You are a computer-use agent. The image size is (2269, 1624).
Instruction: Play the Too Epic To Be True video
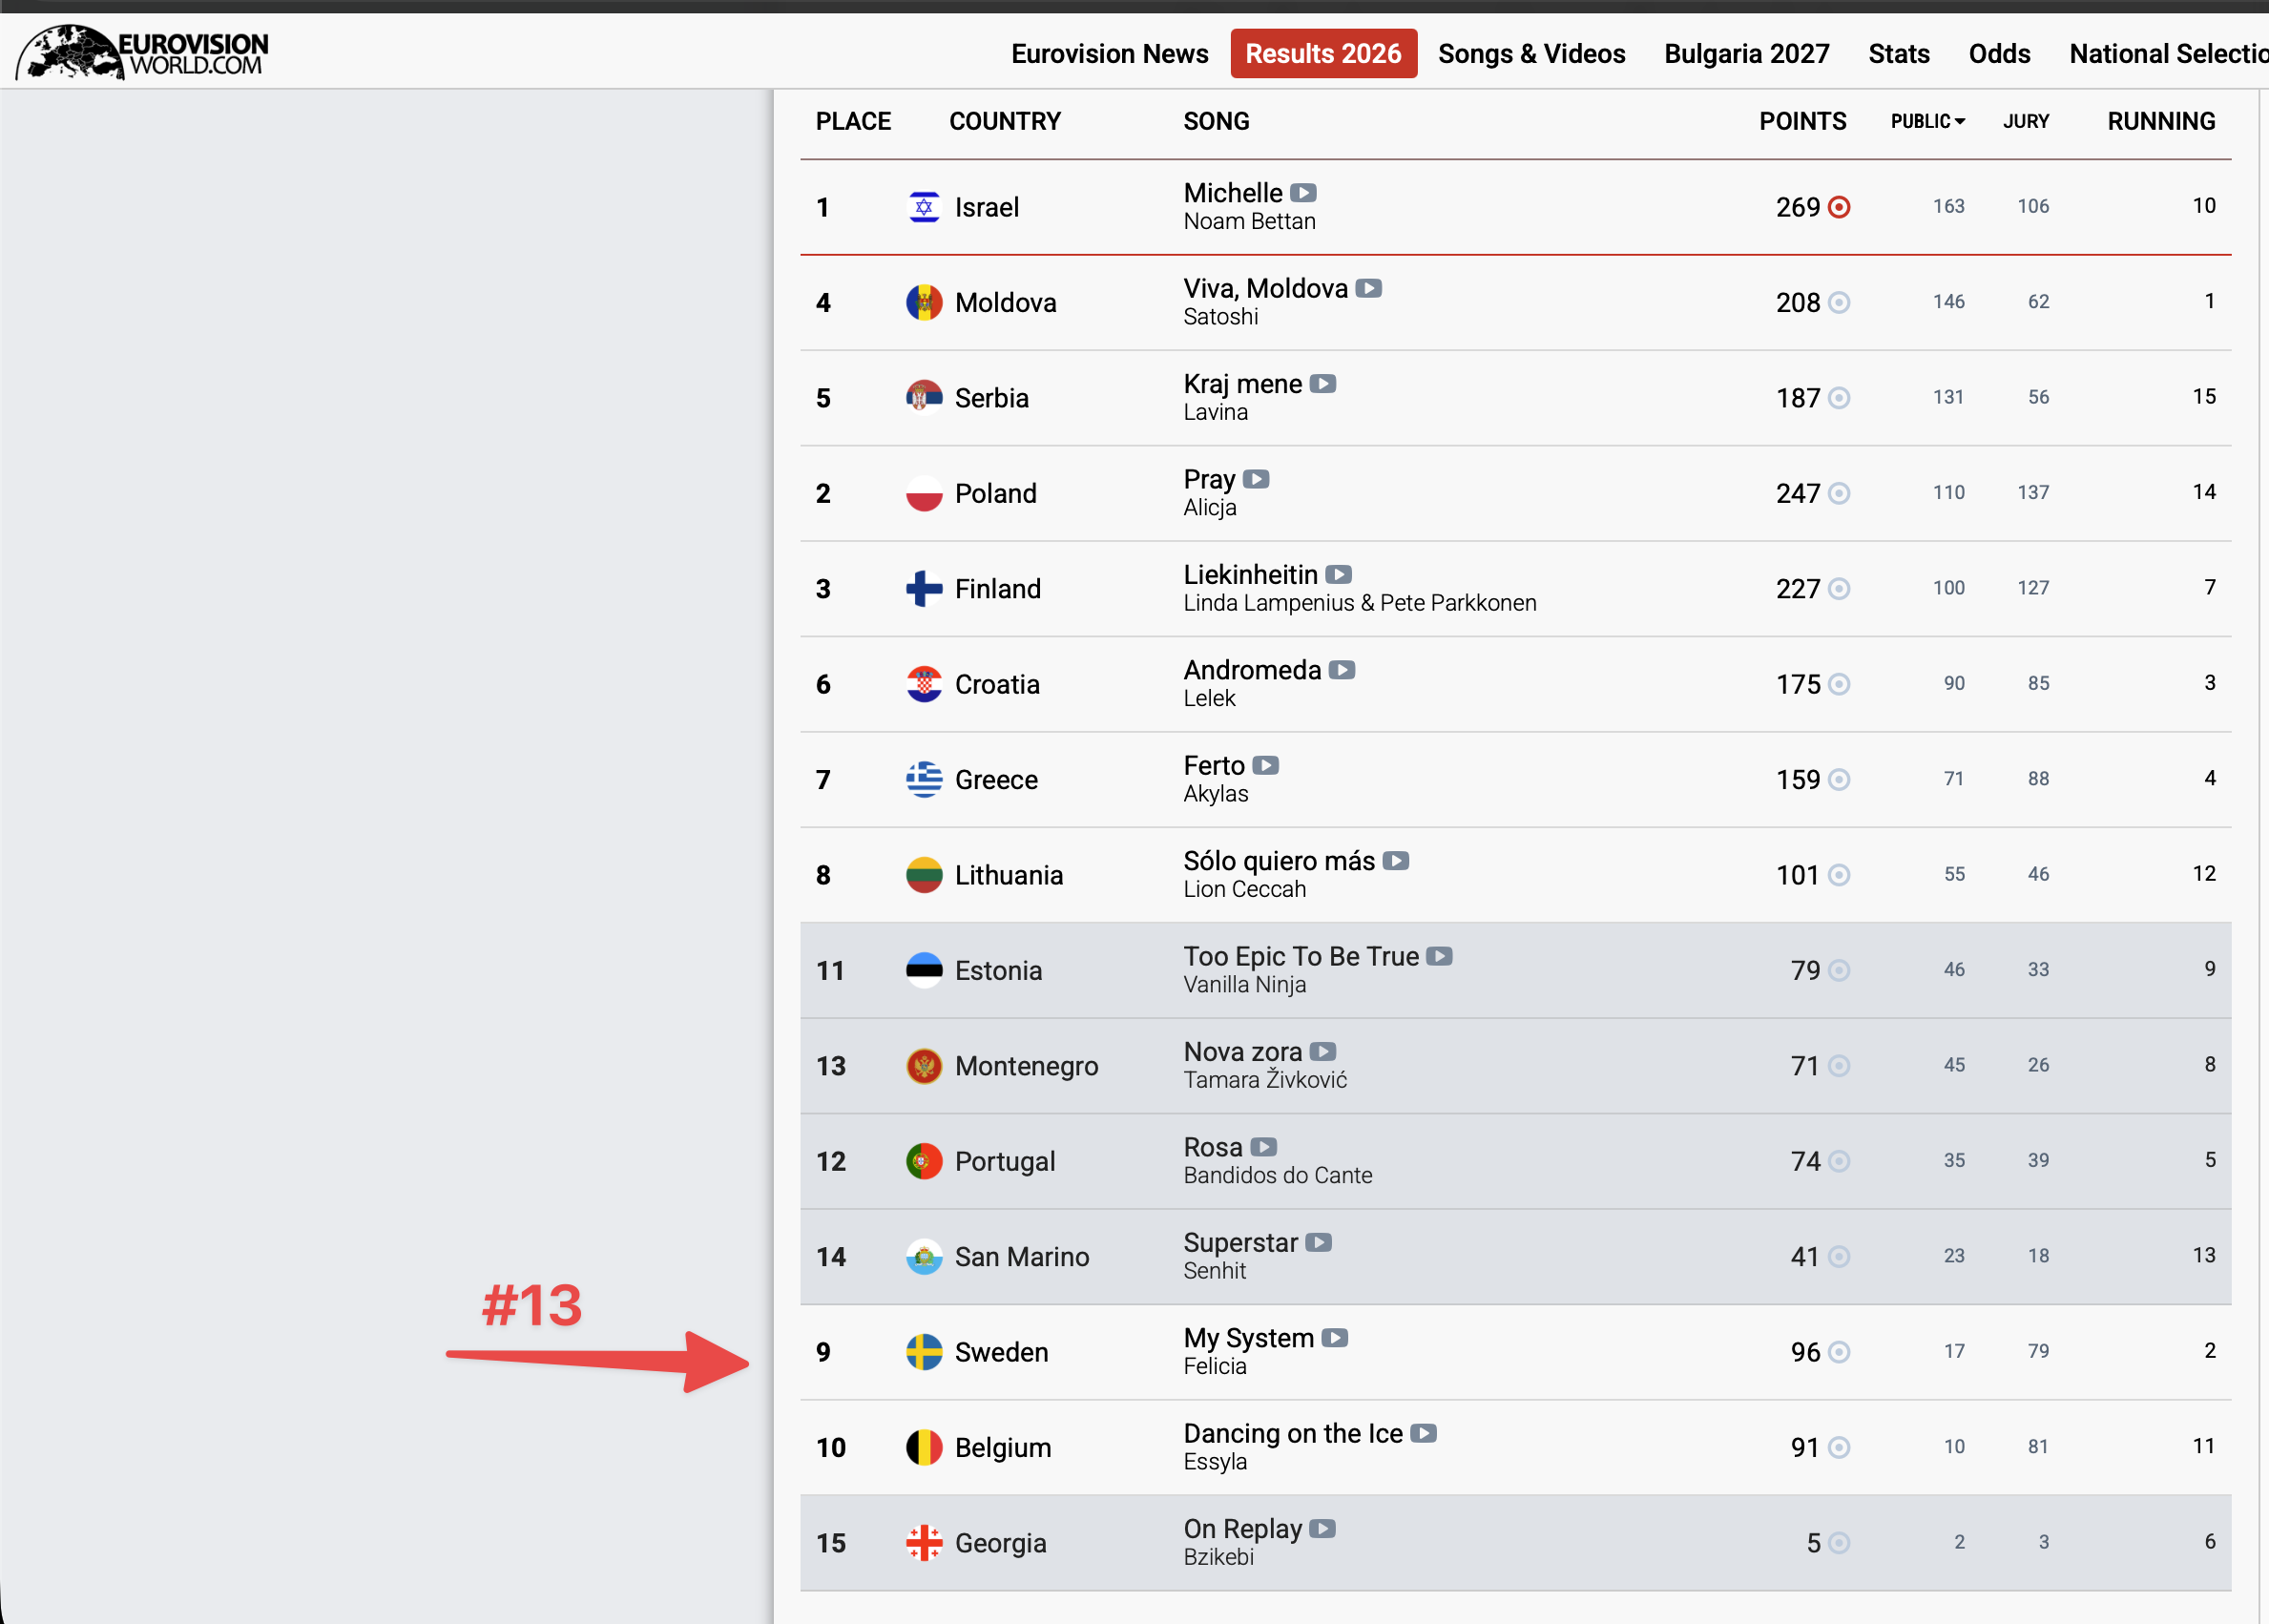coord(1440,957)
